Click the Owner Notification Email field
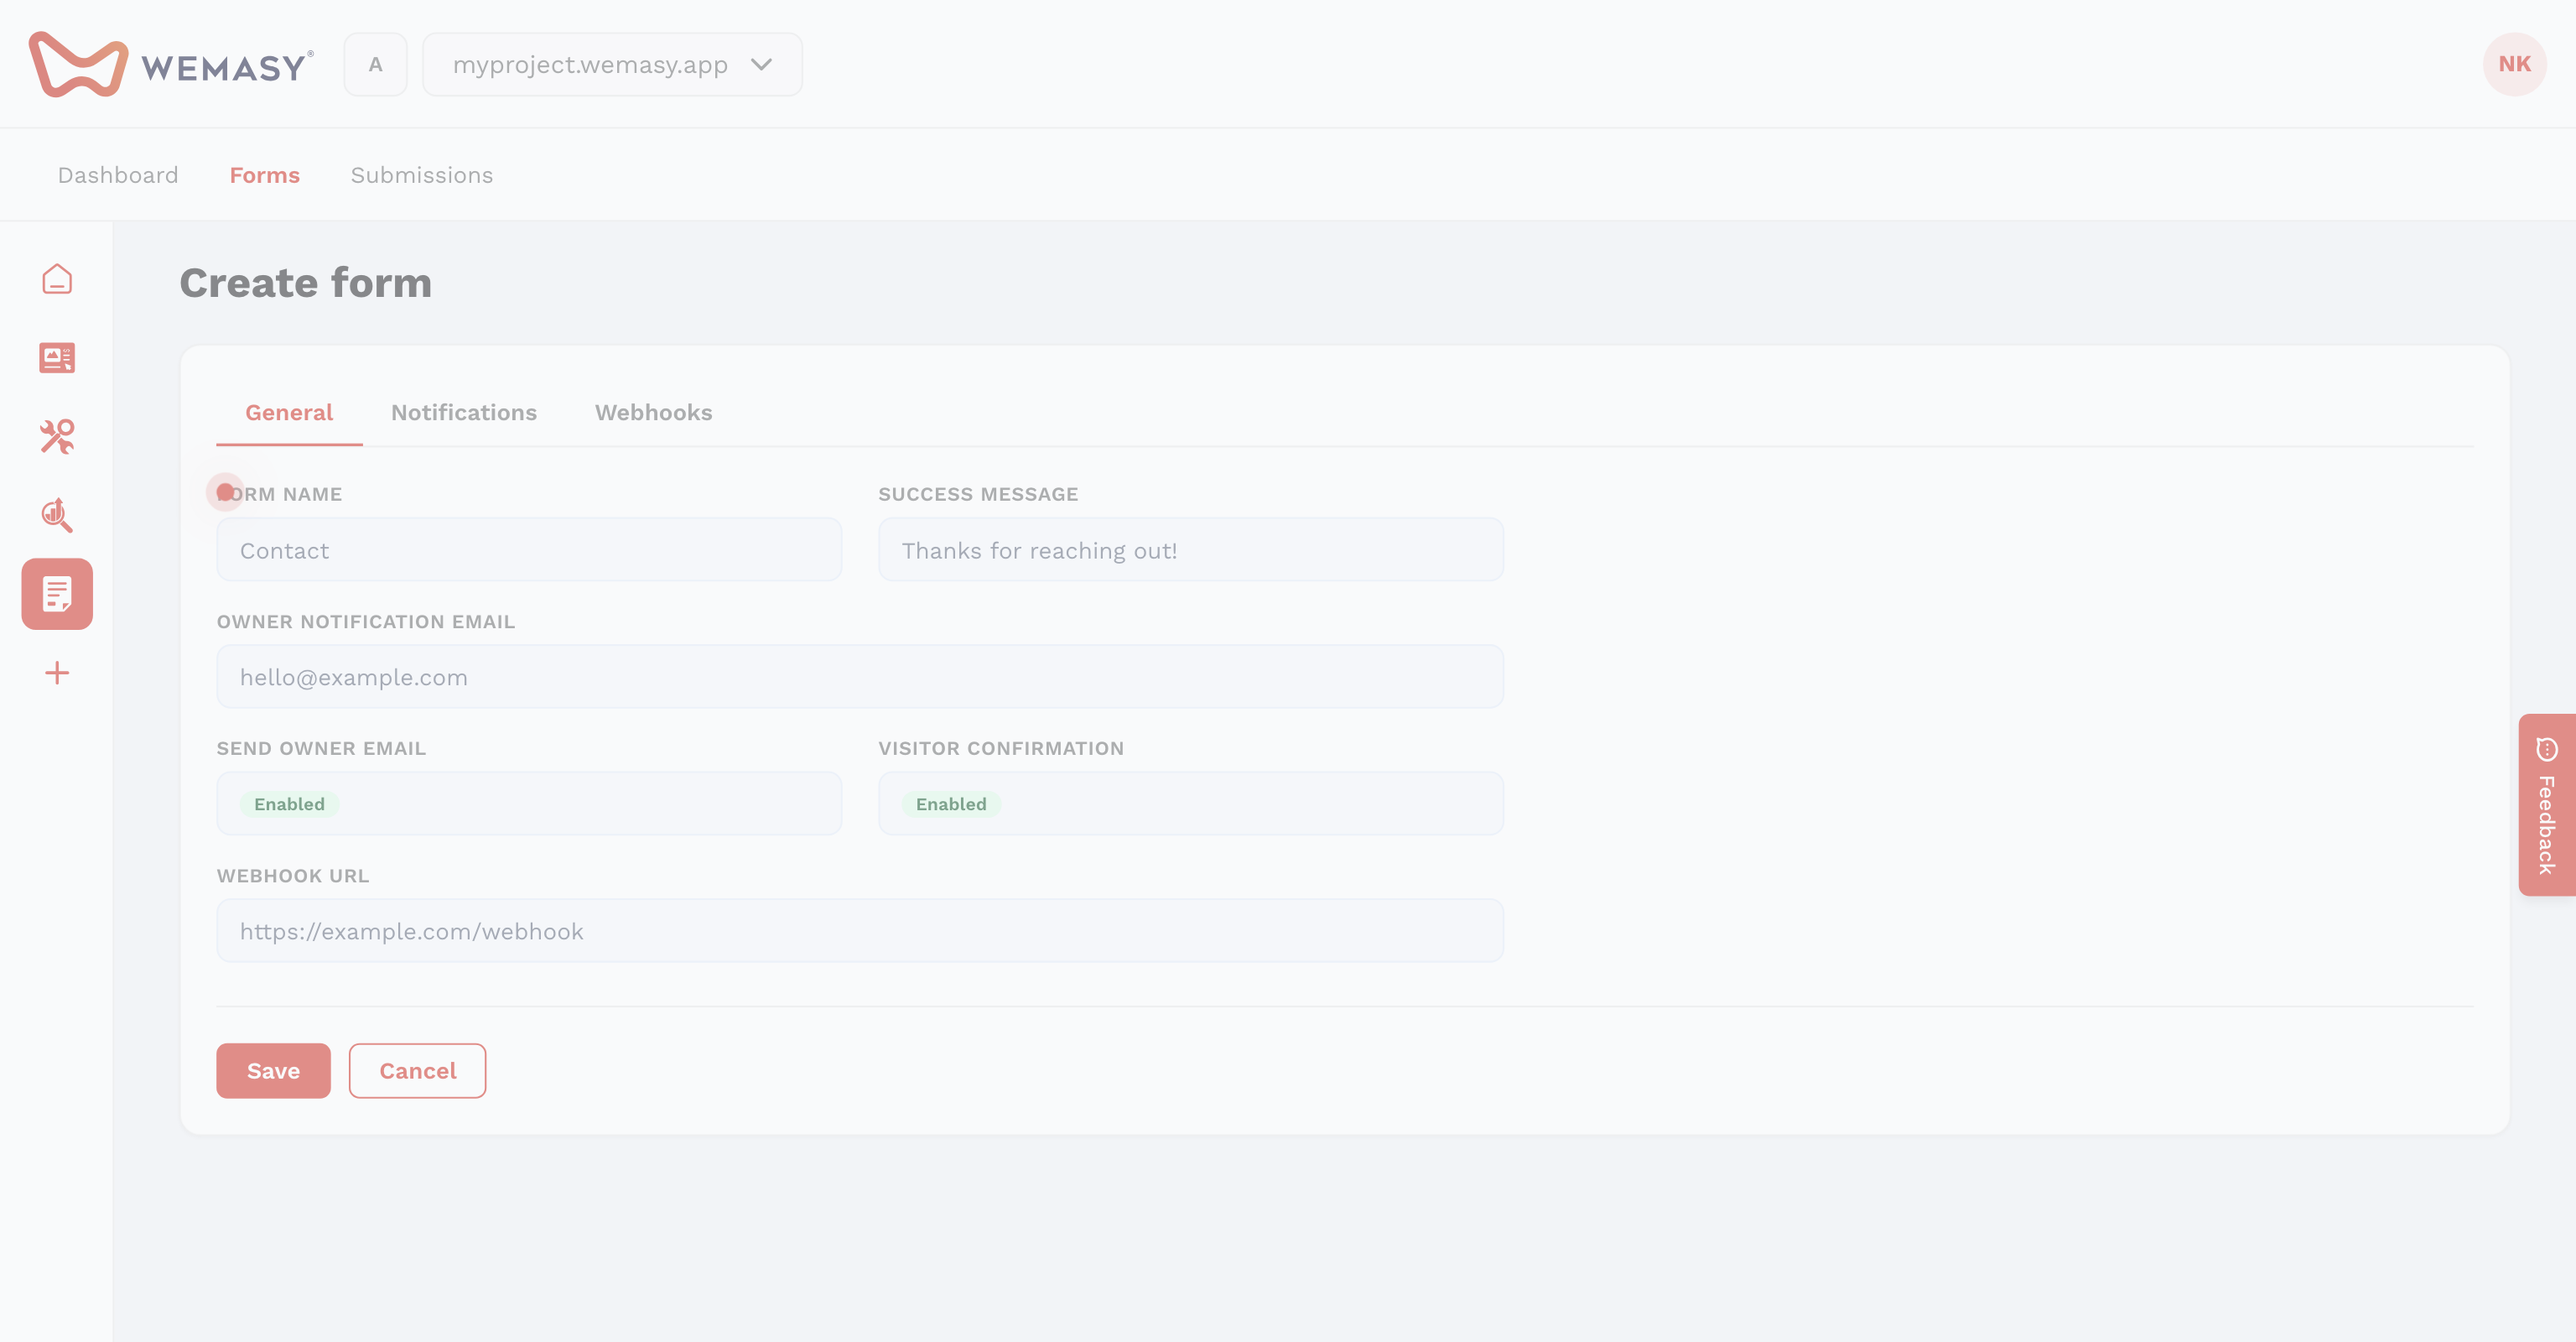Viewport: 2576px width, 1342px height. (x=860, y=677)
